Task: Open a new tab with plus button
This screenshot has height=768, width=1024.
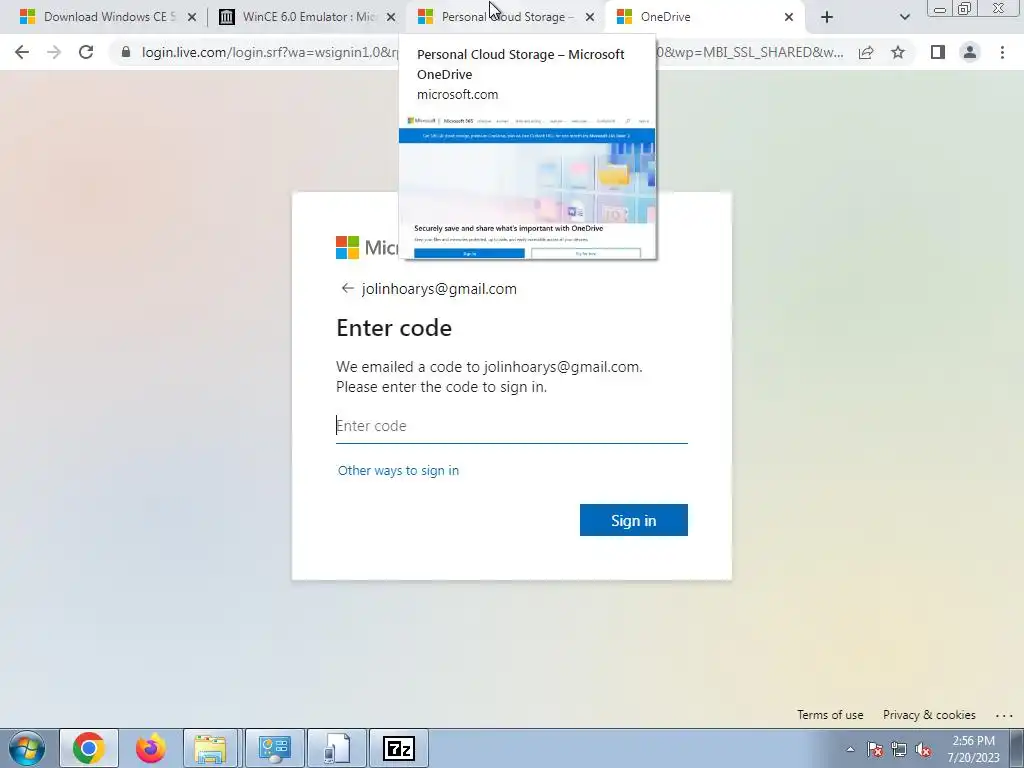Action: click(x=827, y=17)
